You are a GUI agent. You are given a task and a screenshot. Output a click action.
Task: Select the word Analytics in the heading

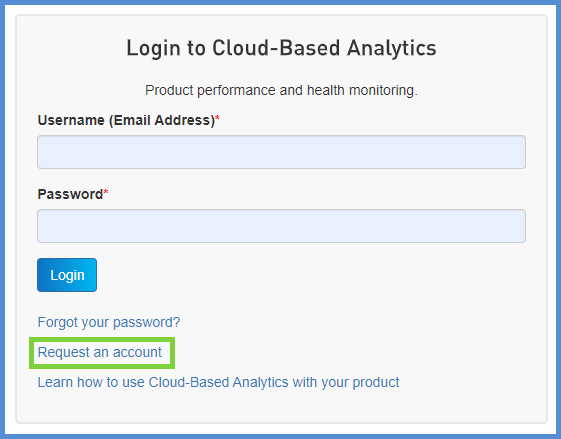(x=392, y=48)
